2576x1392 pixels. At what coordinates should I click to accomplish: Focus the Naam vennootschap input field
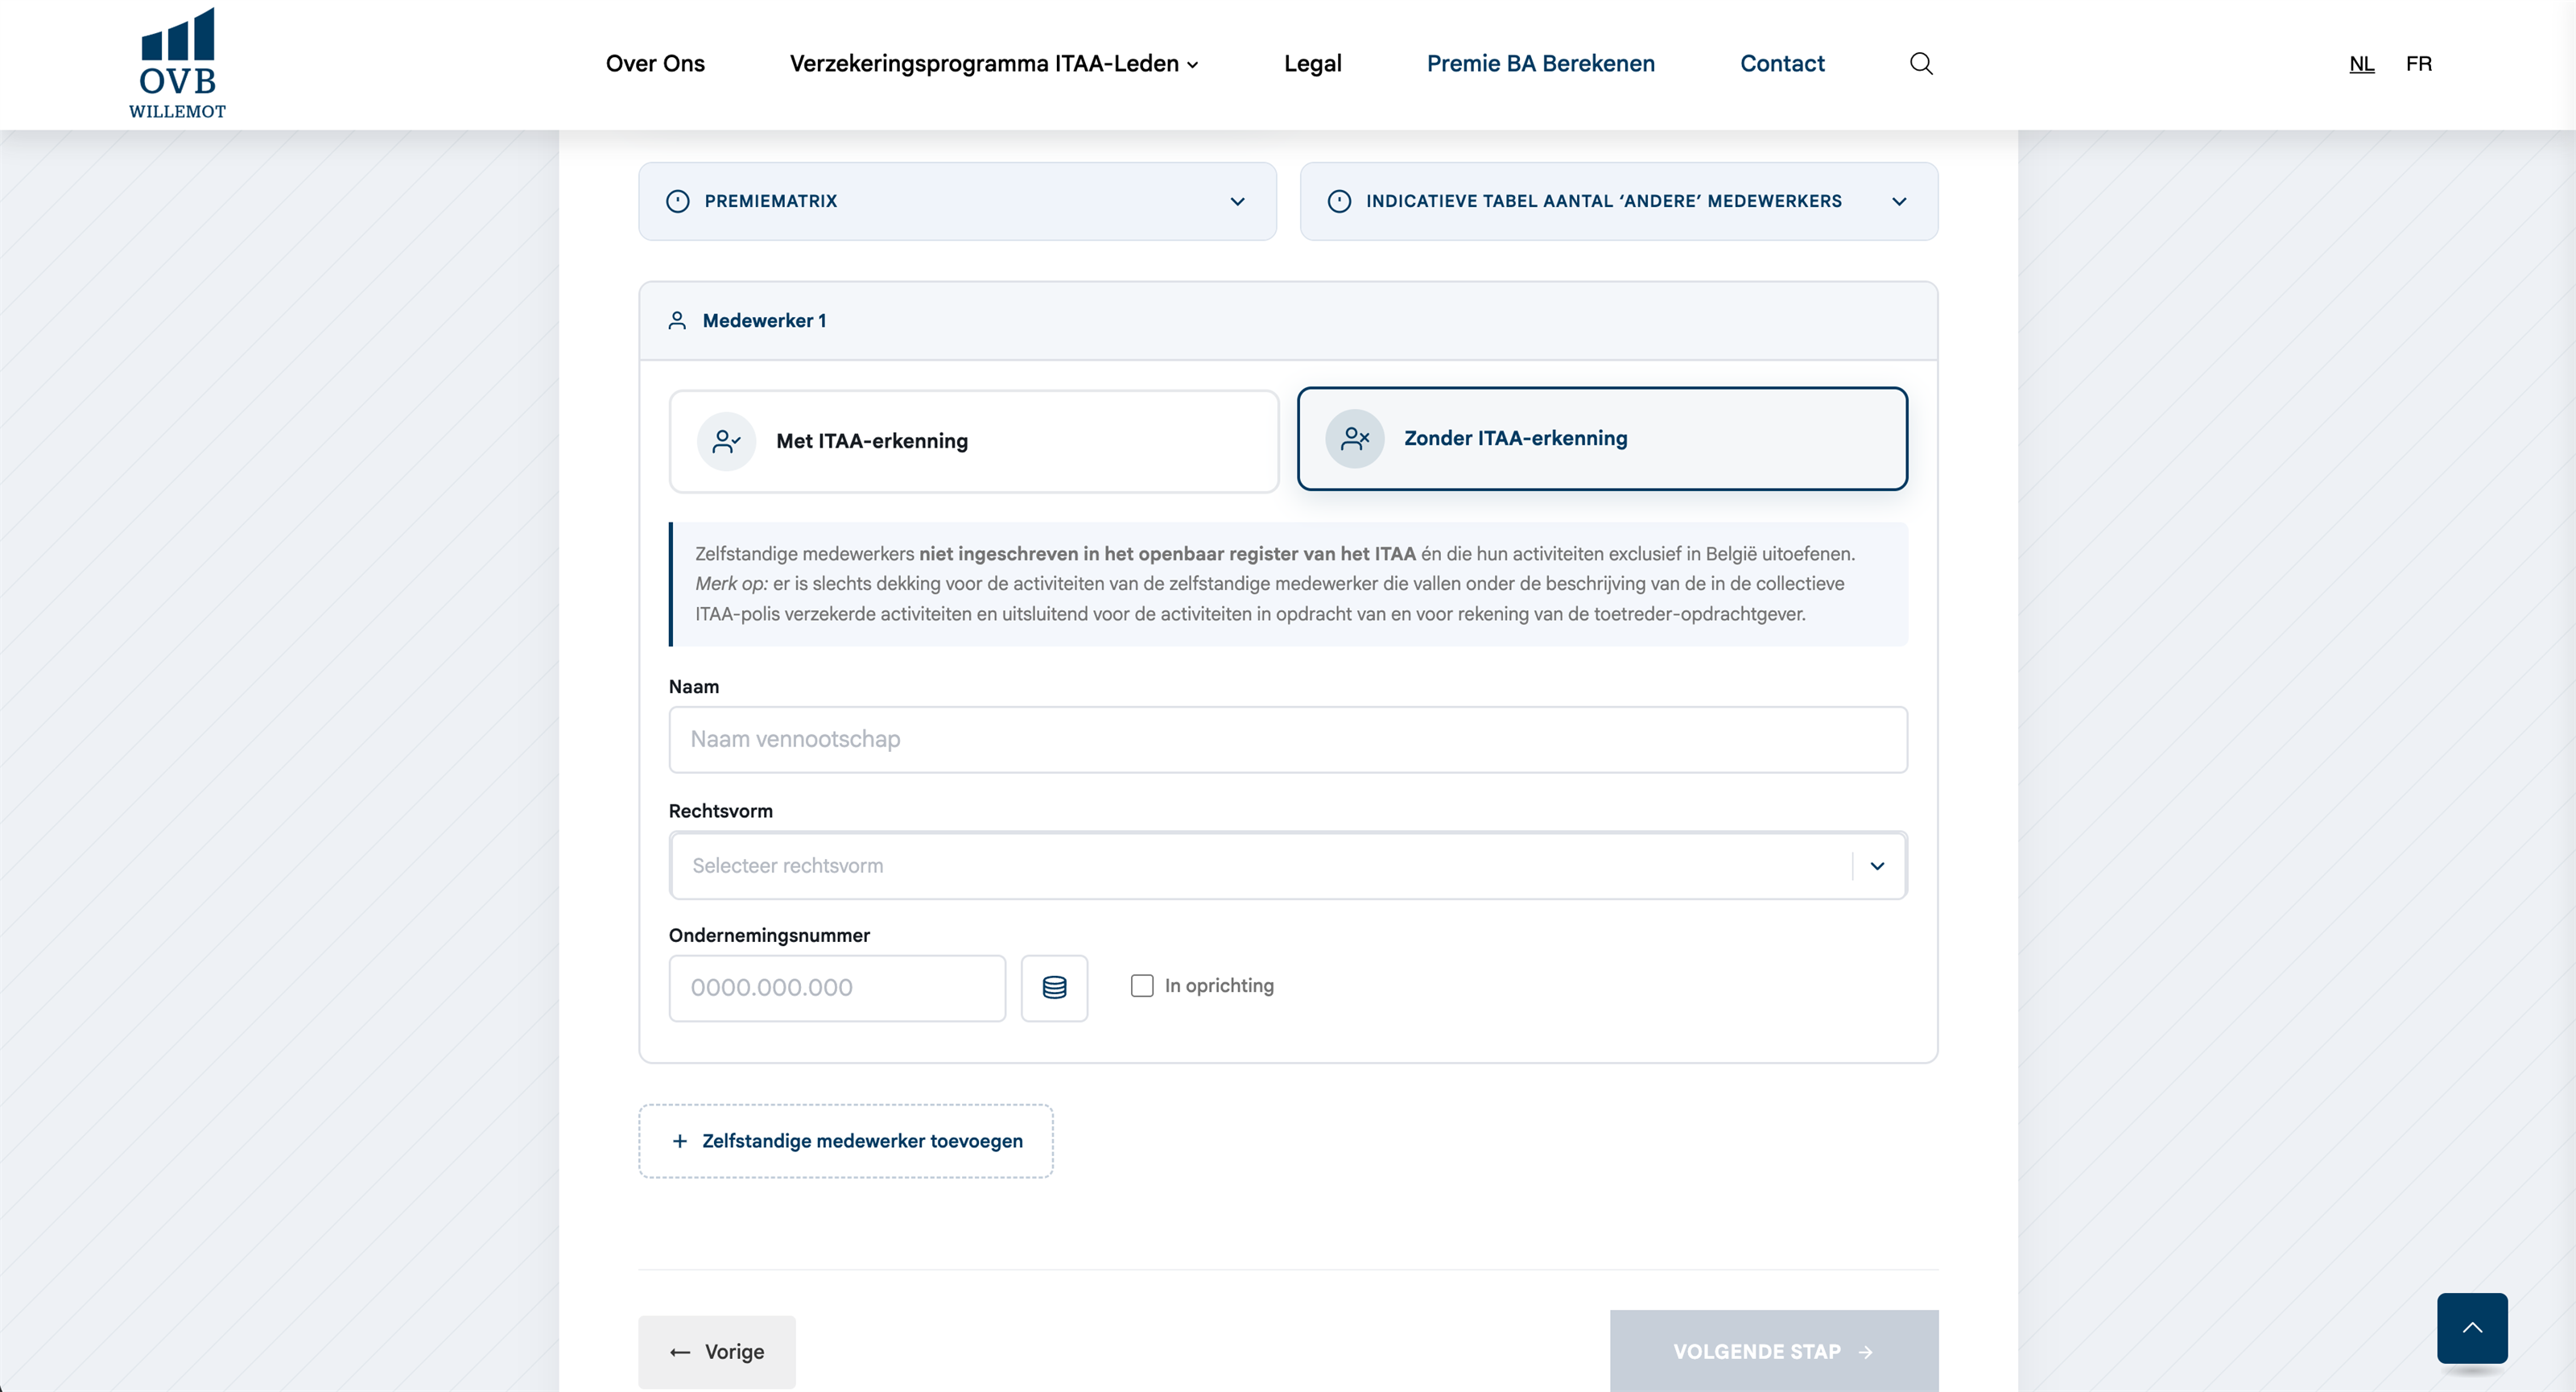(1288, 740)
